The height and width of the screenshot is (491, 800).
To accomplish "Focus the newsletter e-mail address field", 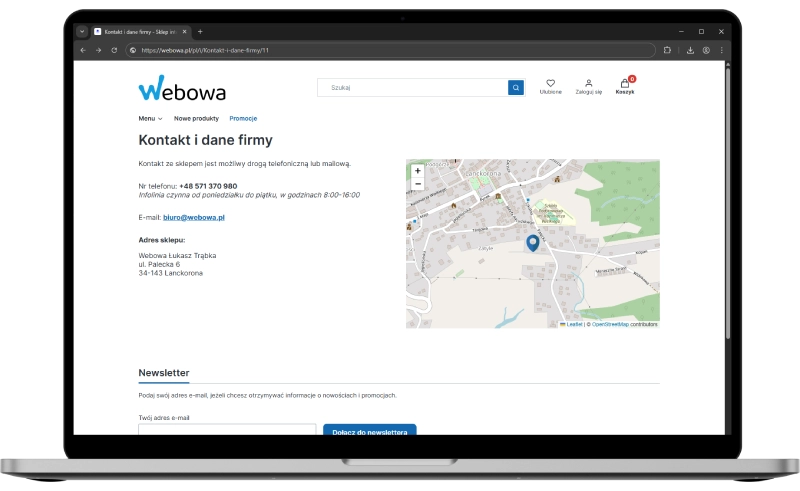I will (227, 430).
